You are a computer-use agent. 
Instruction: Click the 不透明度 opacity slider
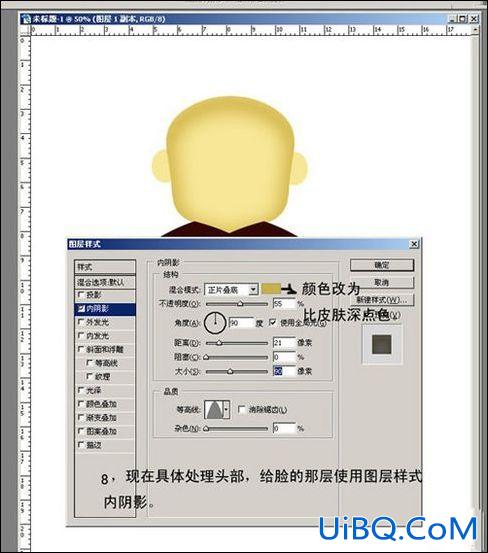pyautogui.click(x=237, y=304)
